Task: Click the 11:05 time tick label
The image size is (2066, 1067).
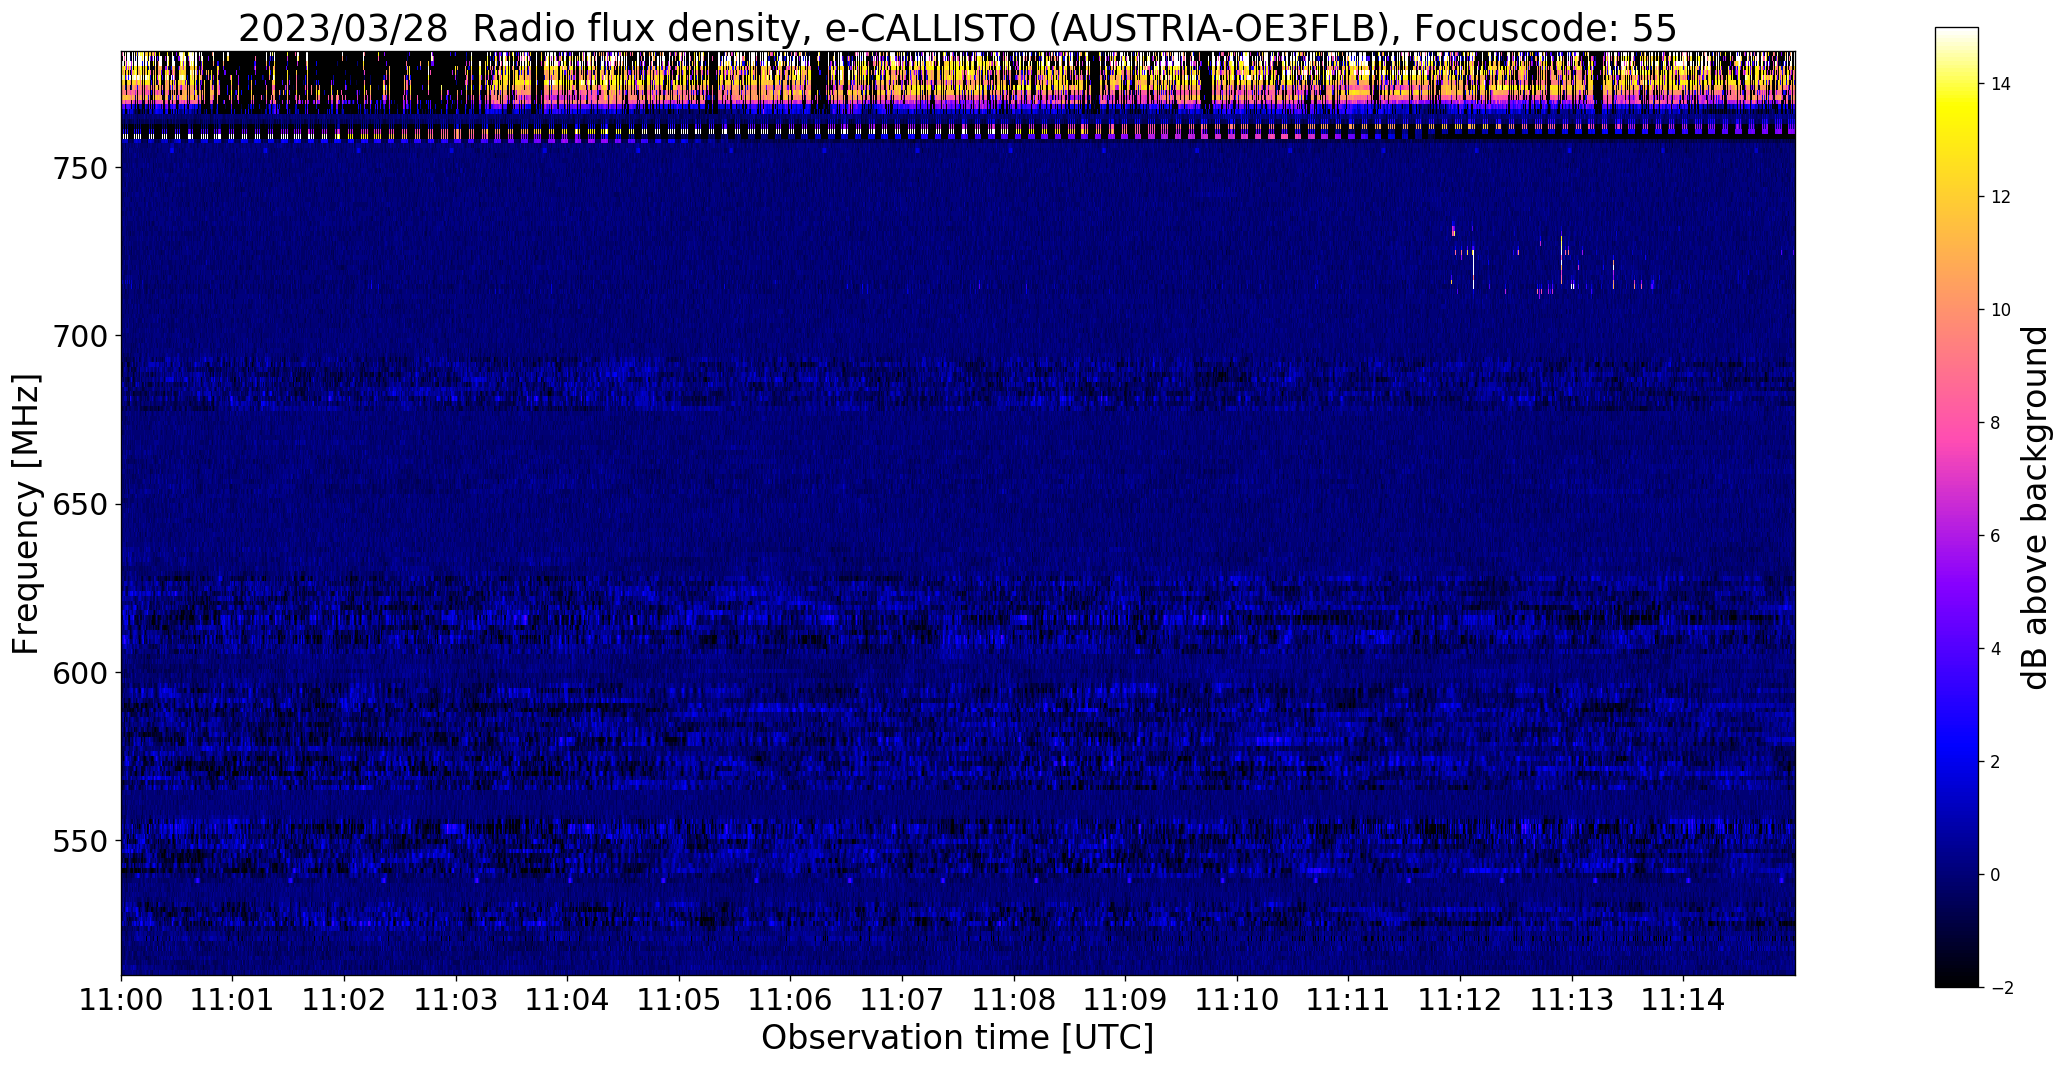Action: point(679,1000)
